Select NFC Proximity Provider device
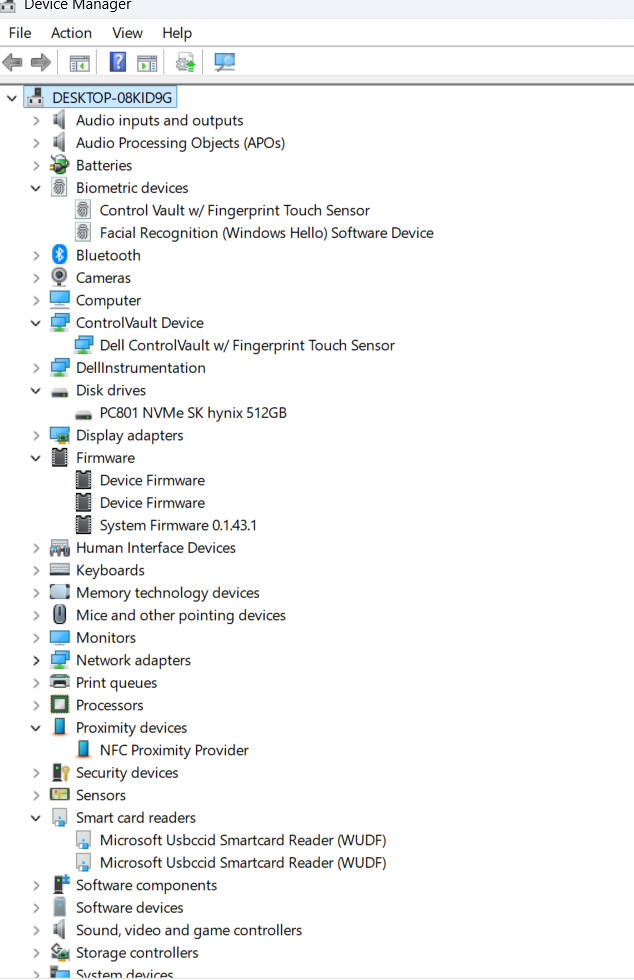634x980 pixels. (174, 750)
